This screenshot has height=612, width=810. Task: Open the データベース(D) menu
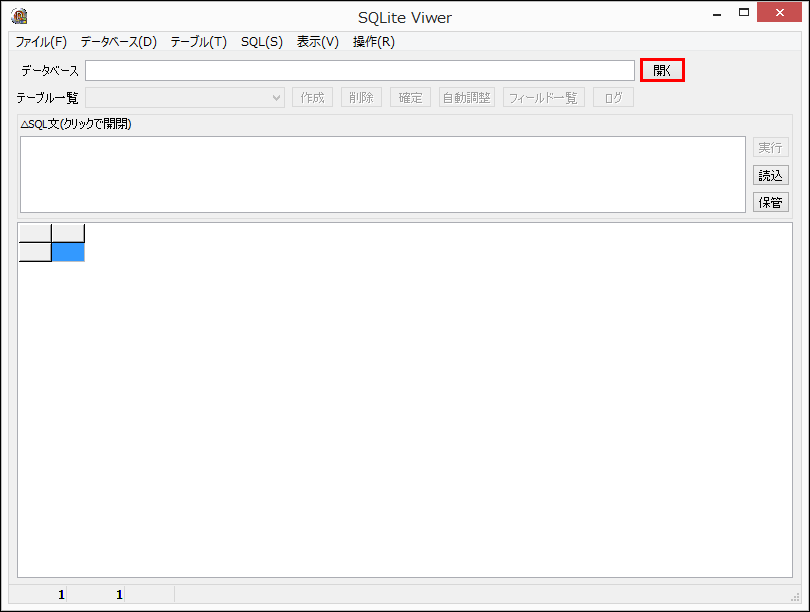coord(118,42)
